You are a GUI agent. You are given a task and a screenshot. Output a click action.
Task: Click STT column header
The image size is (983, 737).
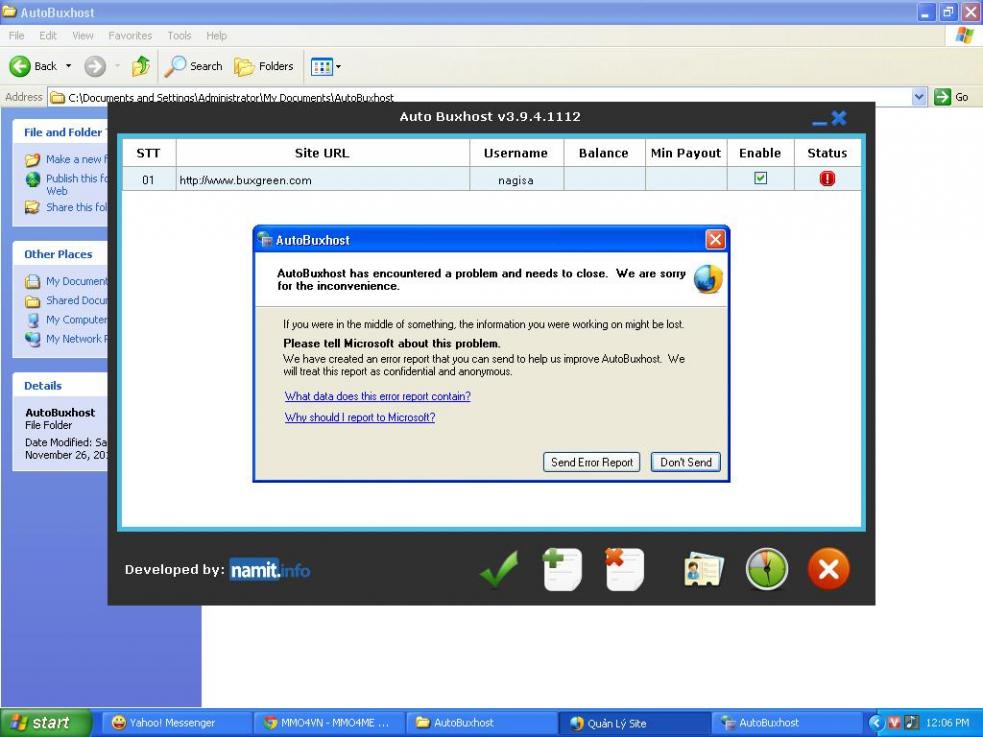[149, 153]
